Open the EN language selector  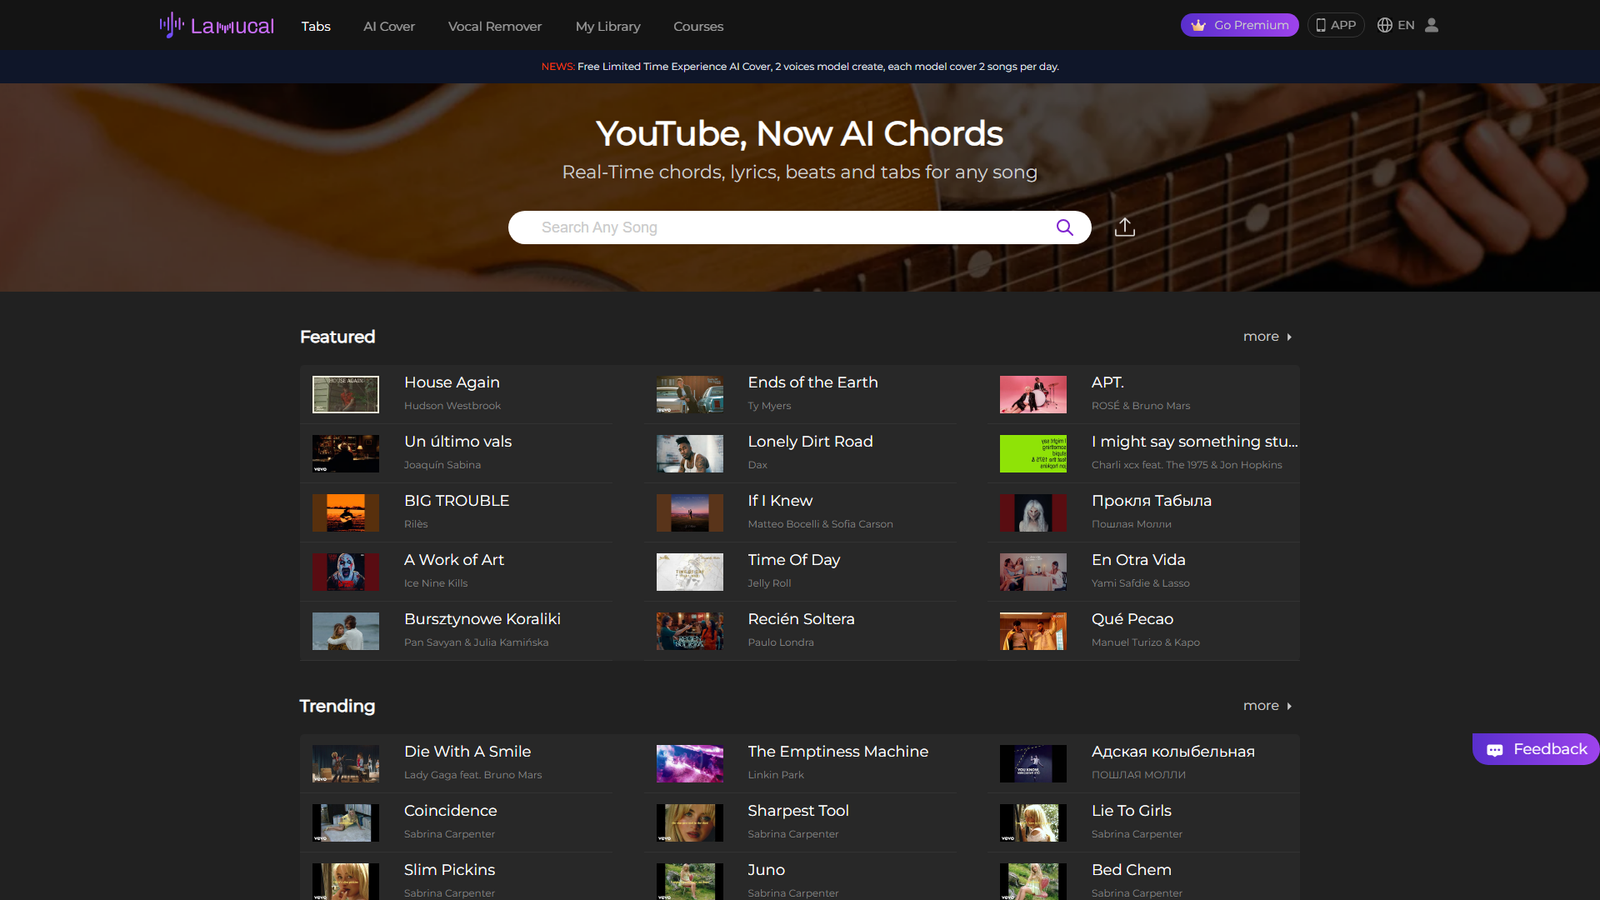click(1396, 25)
